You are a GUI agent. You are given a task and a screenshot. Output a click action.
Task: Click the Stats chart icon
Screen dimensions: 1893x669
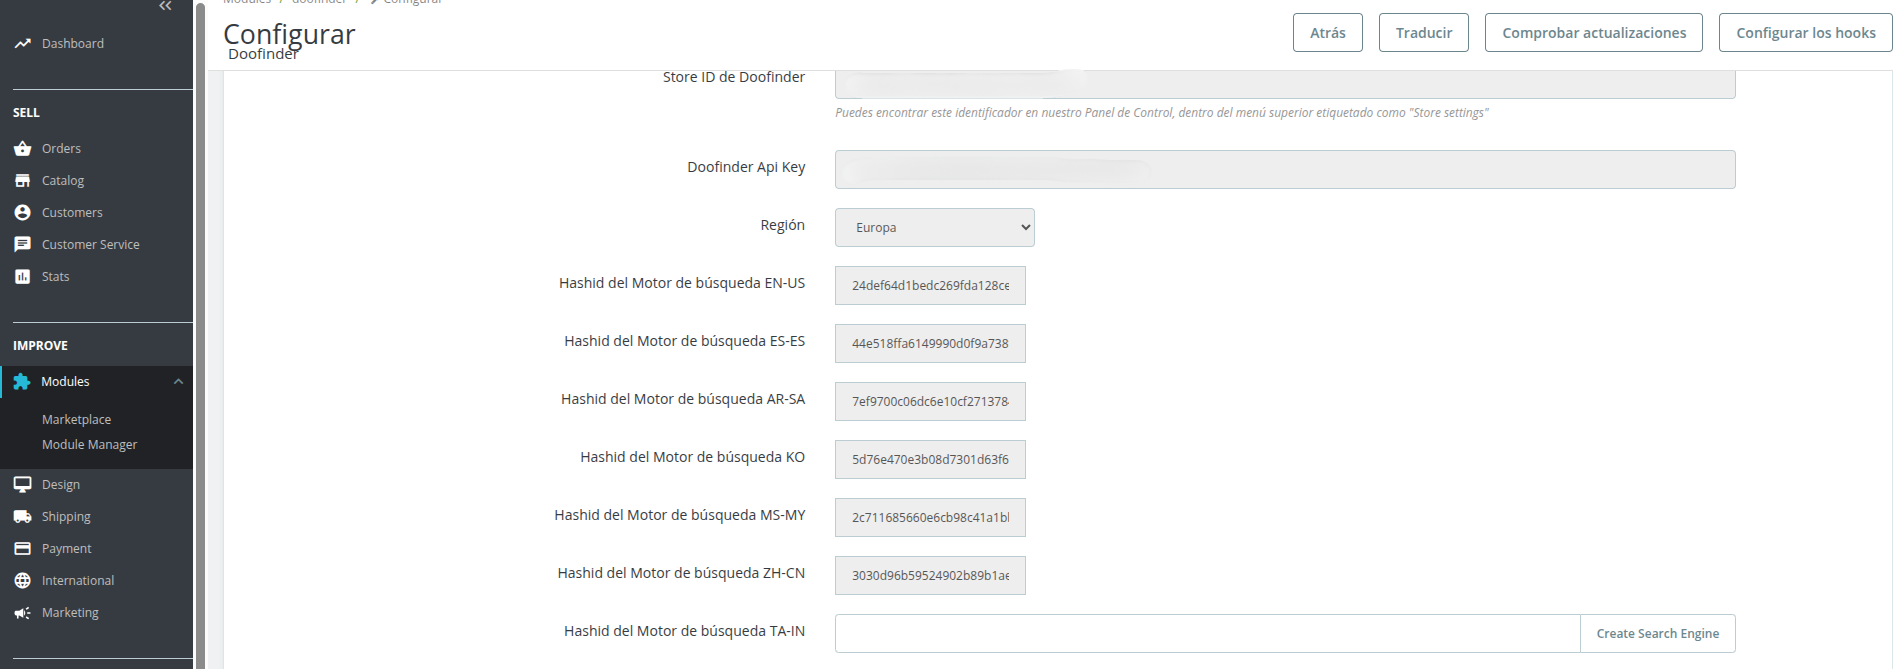pyautogui.click(x=22, y=277)
